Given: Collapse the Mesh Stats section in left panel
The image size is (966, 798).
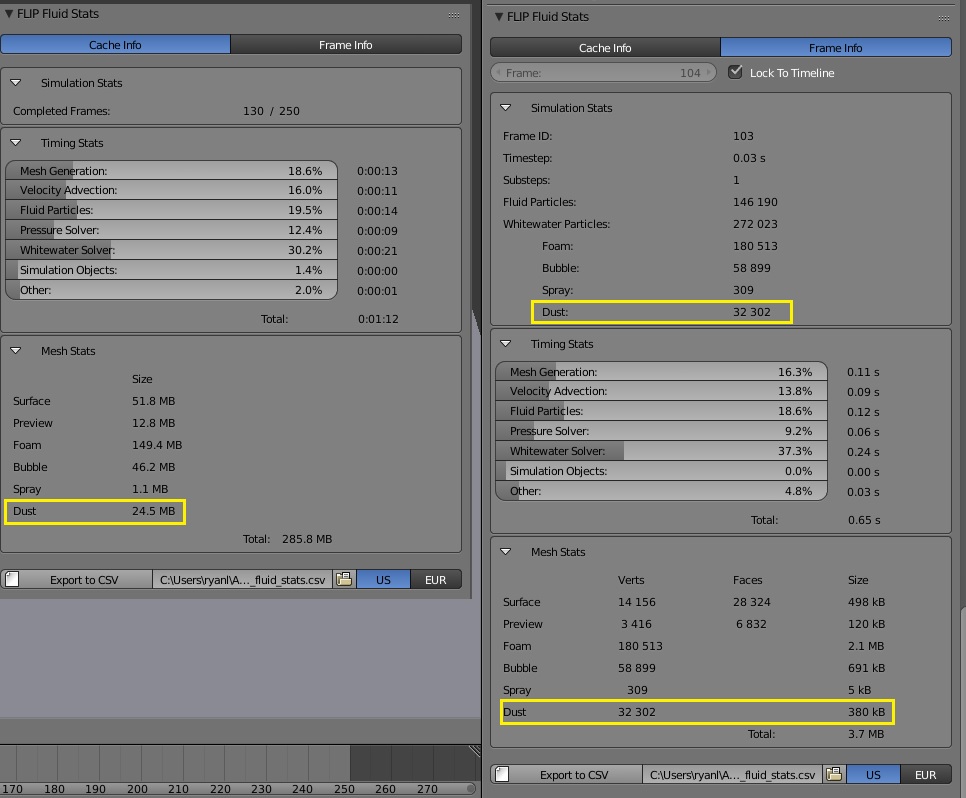Looking at the screenshot, I should (17, 350).
